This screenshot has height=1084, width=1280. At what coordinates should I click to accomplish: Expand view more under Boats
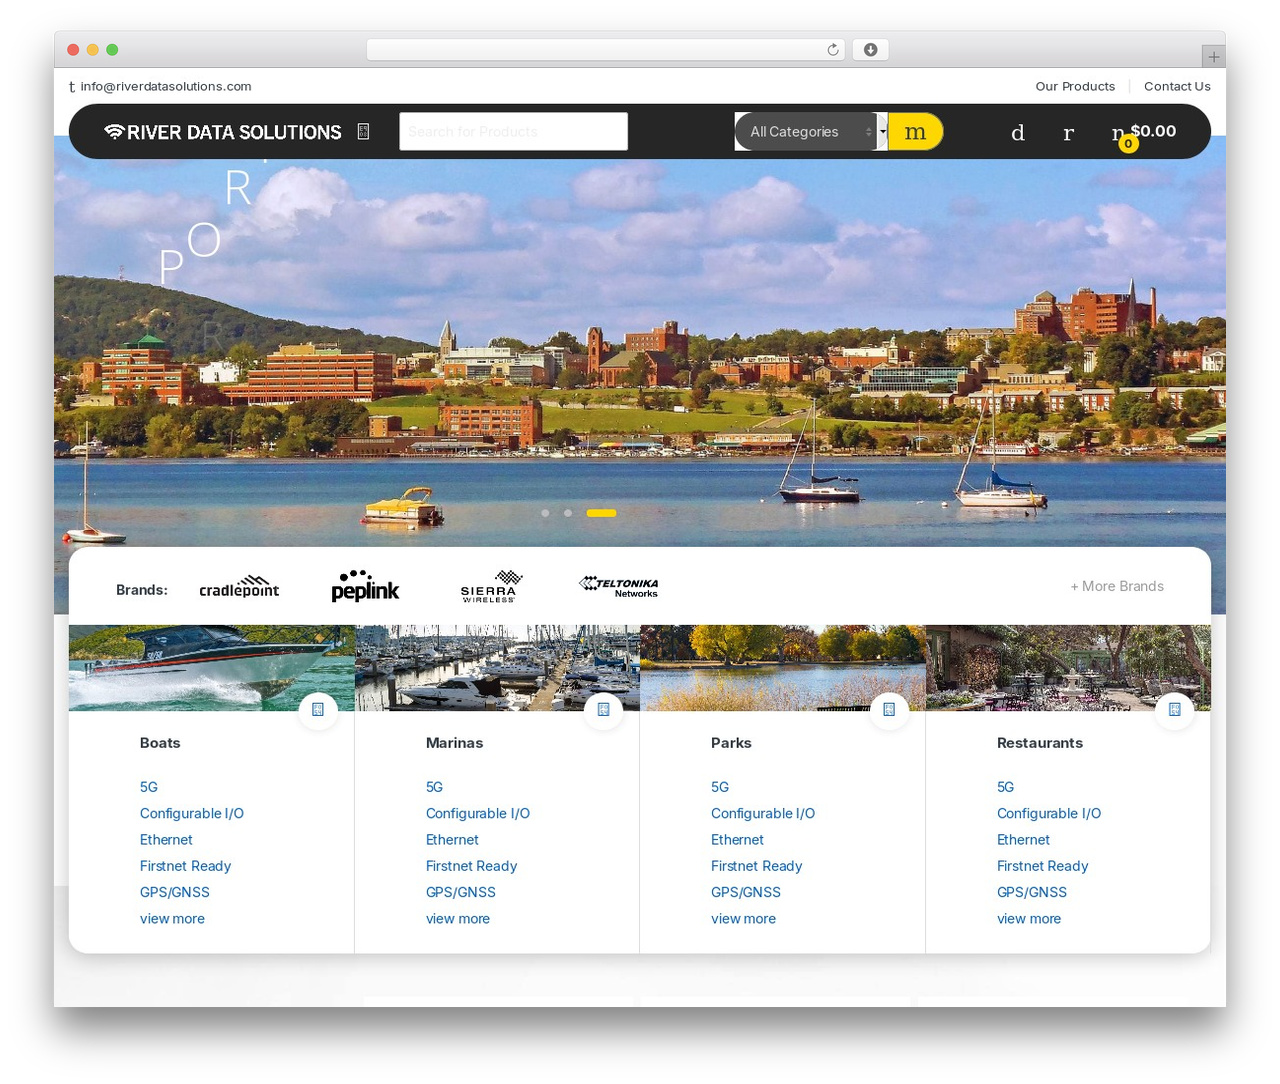(172, 919)
